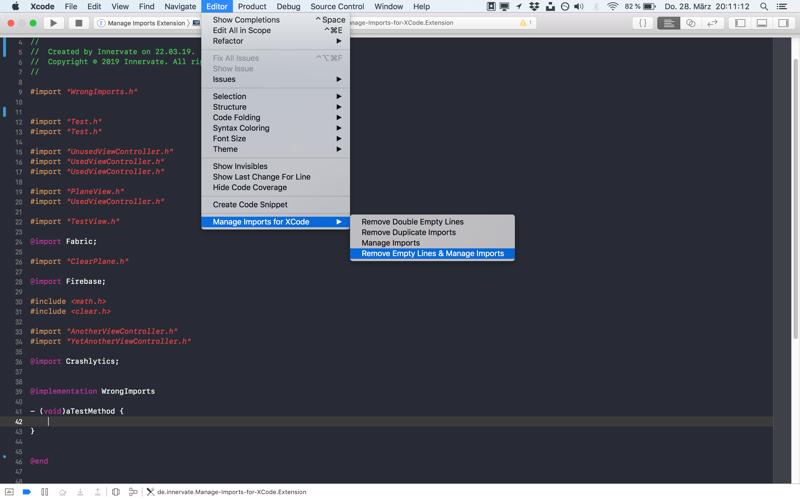Screen dimensions: 800x500
Task: Open the Product menu
Action: point(252,7)
